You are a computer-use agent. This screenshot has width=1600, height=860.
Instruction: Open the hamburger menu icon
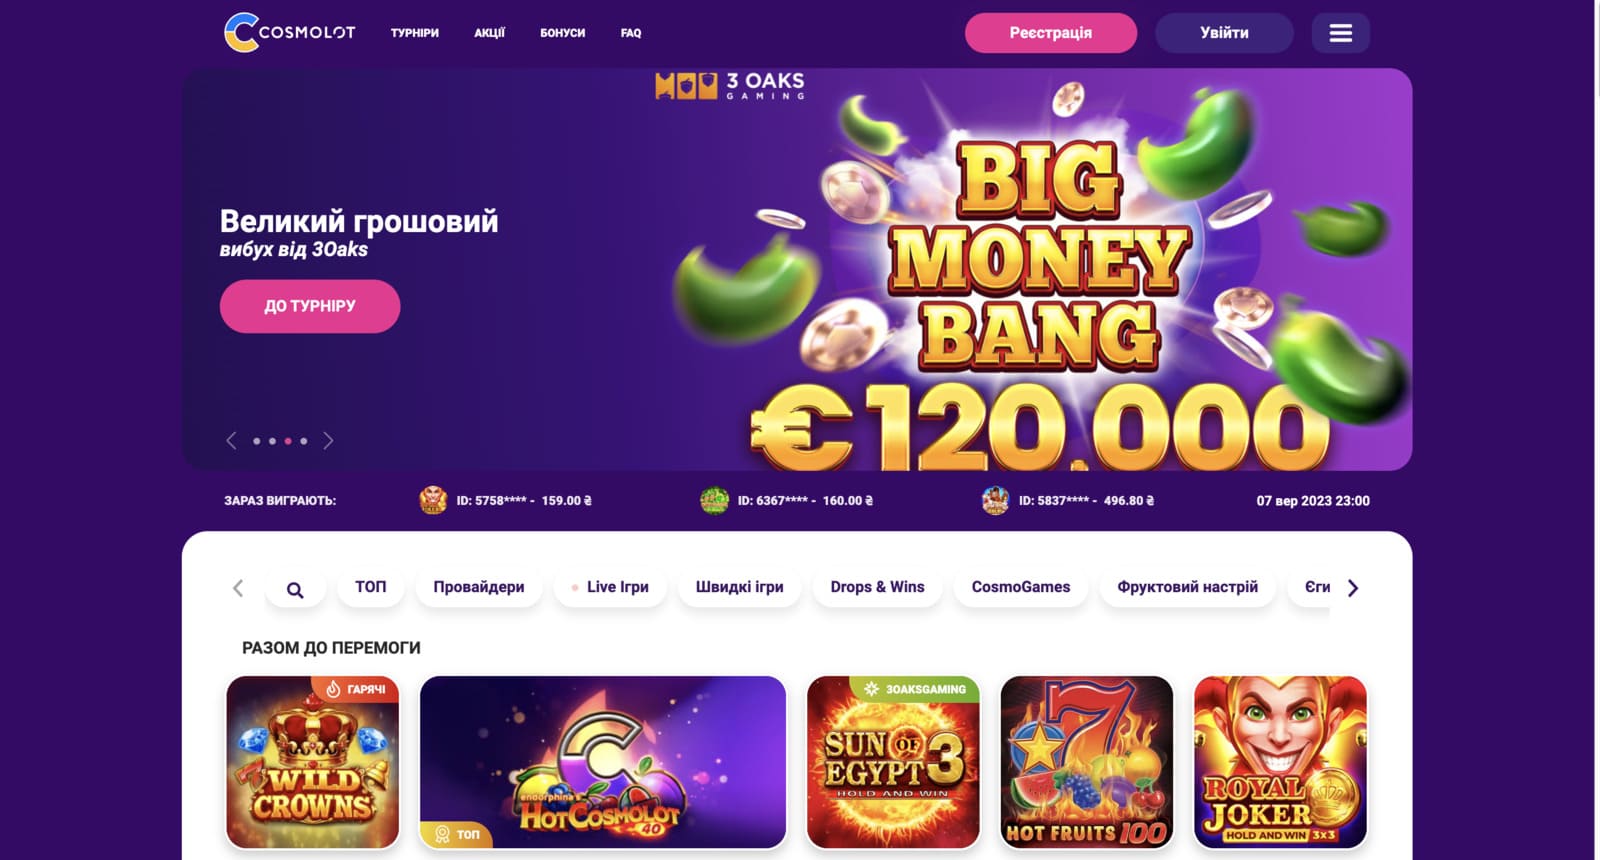coord(1340,33)
